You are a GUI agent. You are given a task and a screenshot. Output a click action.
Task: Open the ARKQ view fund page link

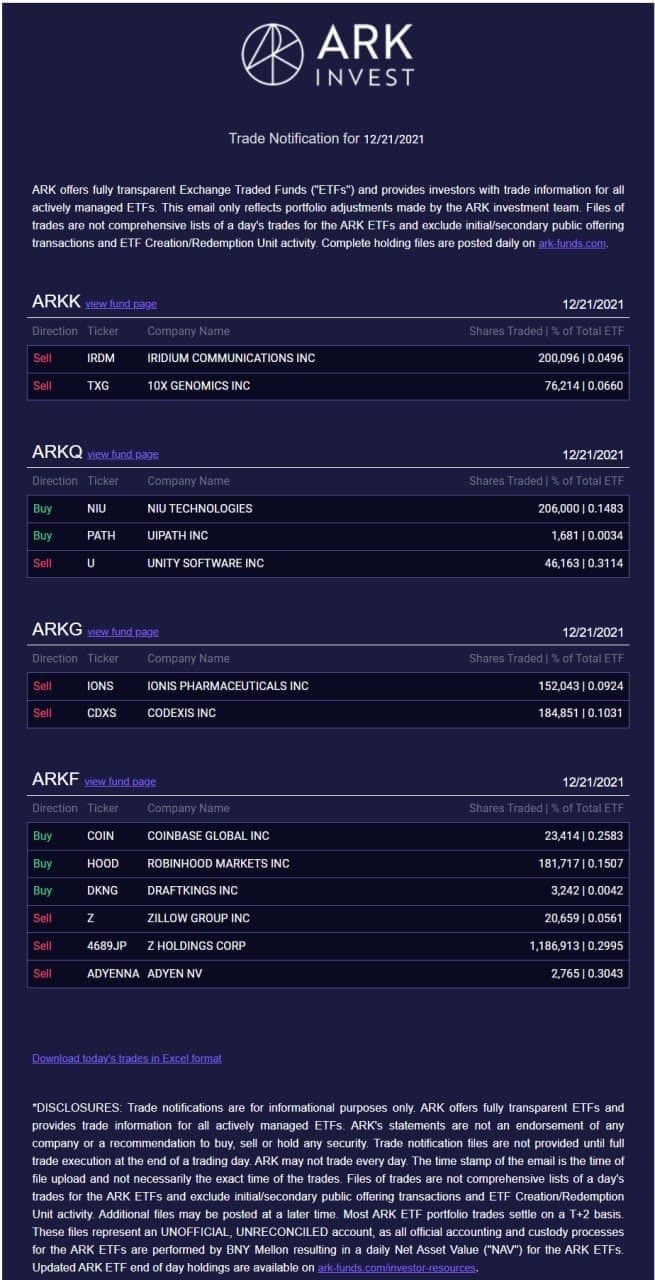[x=123, y=454]
